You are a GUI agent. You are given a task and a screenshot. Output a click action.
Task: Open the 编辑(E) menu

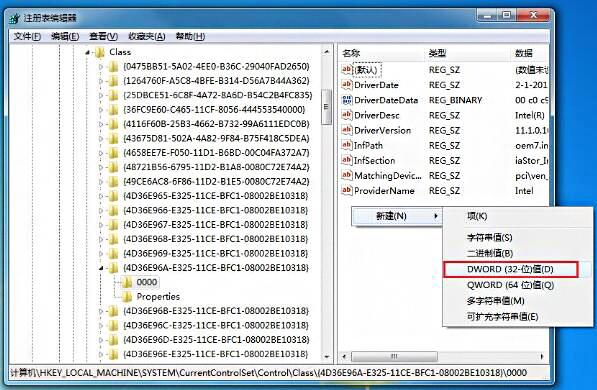[65, 37]
